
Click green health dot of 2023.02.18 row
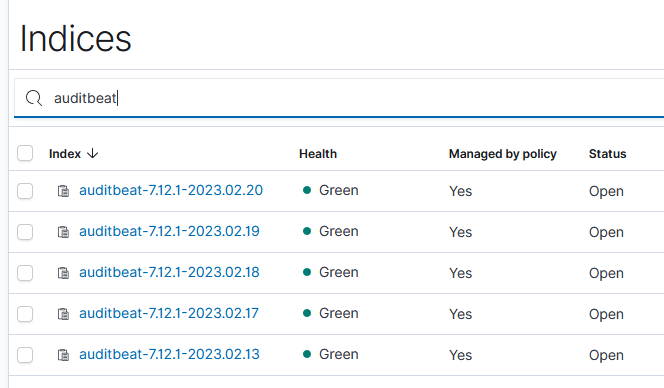[307, 272]
